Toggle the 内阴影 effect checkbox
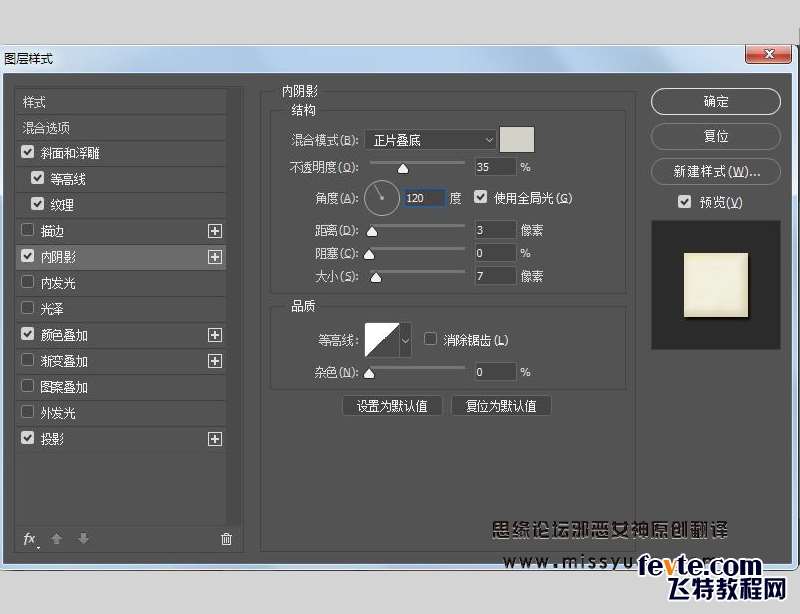This screenshot has height=614, width=800. point(28,256)
